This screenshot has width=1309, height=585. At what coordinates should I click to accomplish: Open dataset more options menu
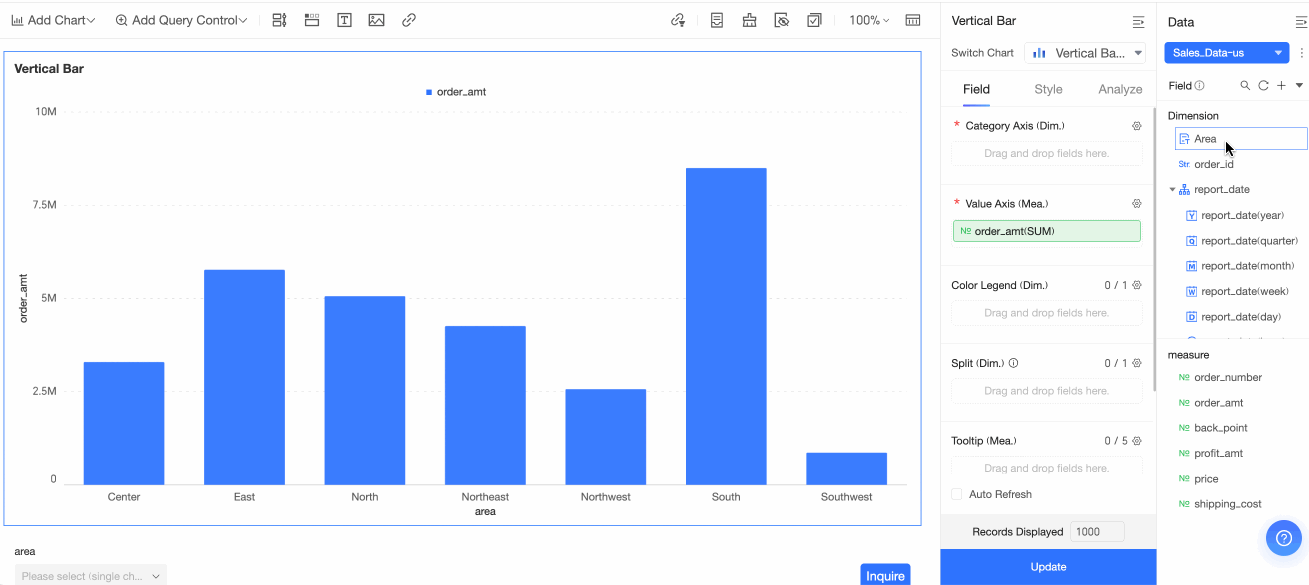coord(1301,53)
